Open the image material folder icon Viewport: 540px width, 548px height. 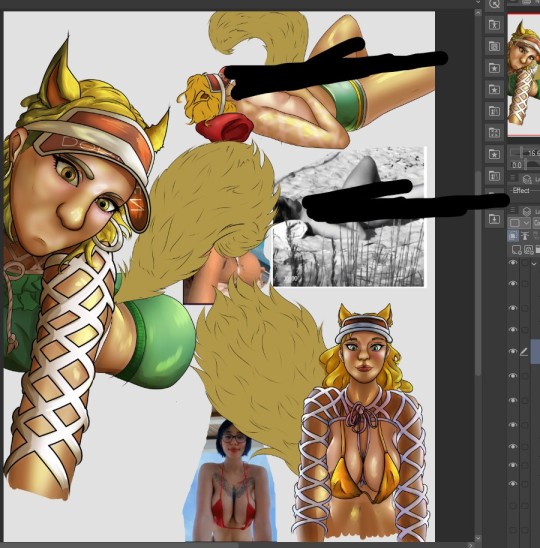[494, 46]
